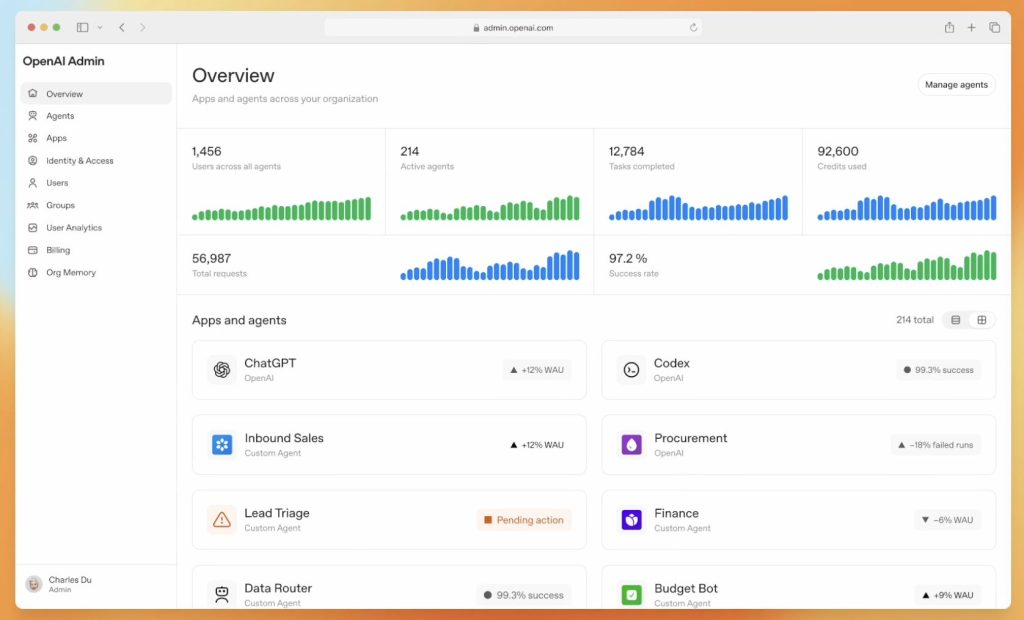Open the Charles Du account menu
This screenshot has height=620, width=1024.
point(70,584)
